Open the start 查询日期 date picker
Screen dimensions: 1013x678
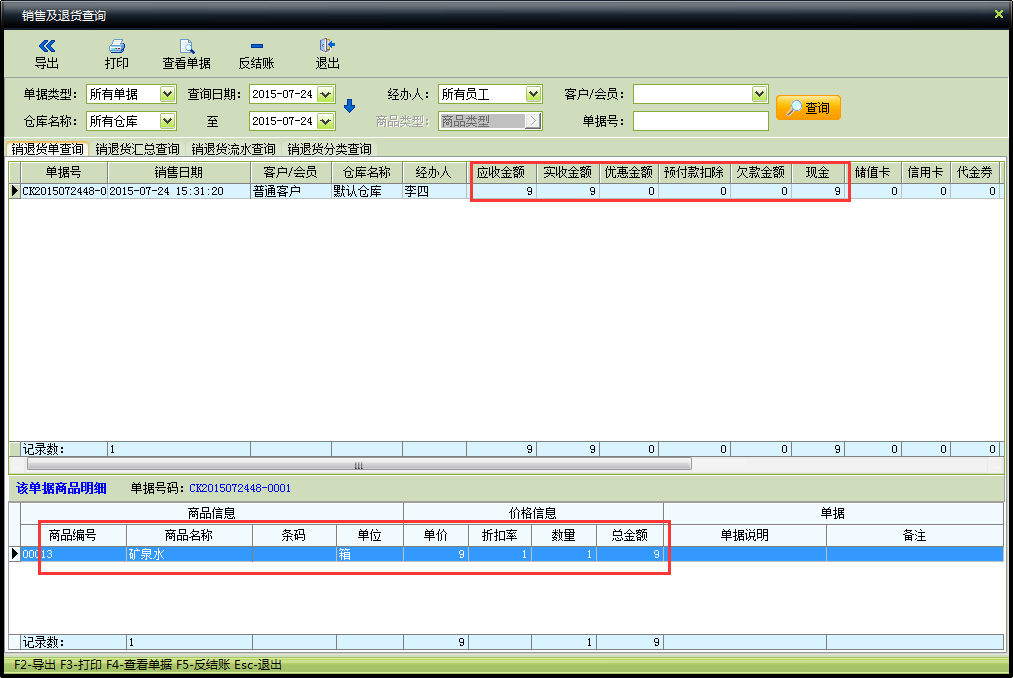[325, 94]
